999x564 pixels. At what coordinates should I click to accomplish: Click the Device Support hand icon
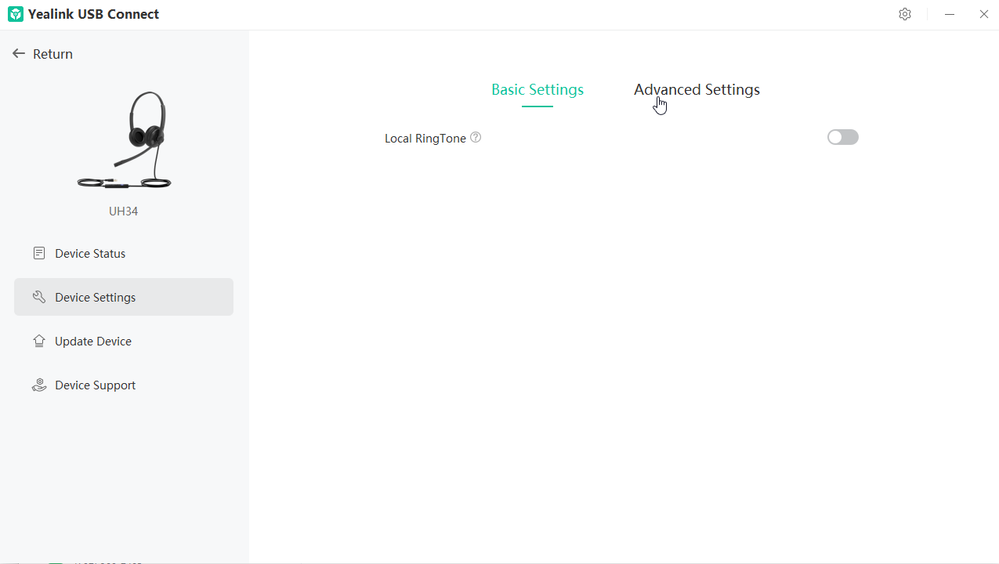pyautogui.click(x=39, y=385)
